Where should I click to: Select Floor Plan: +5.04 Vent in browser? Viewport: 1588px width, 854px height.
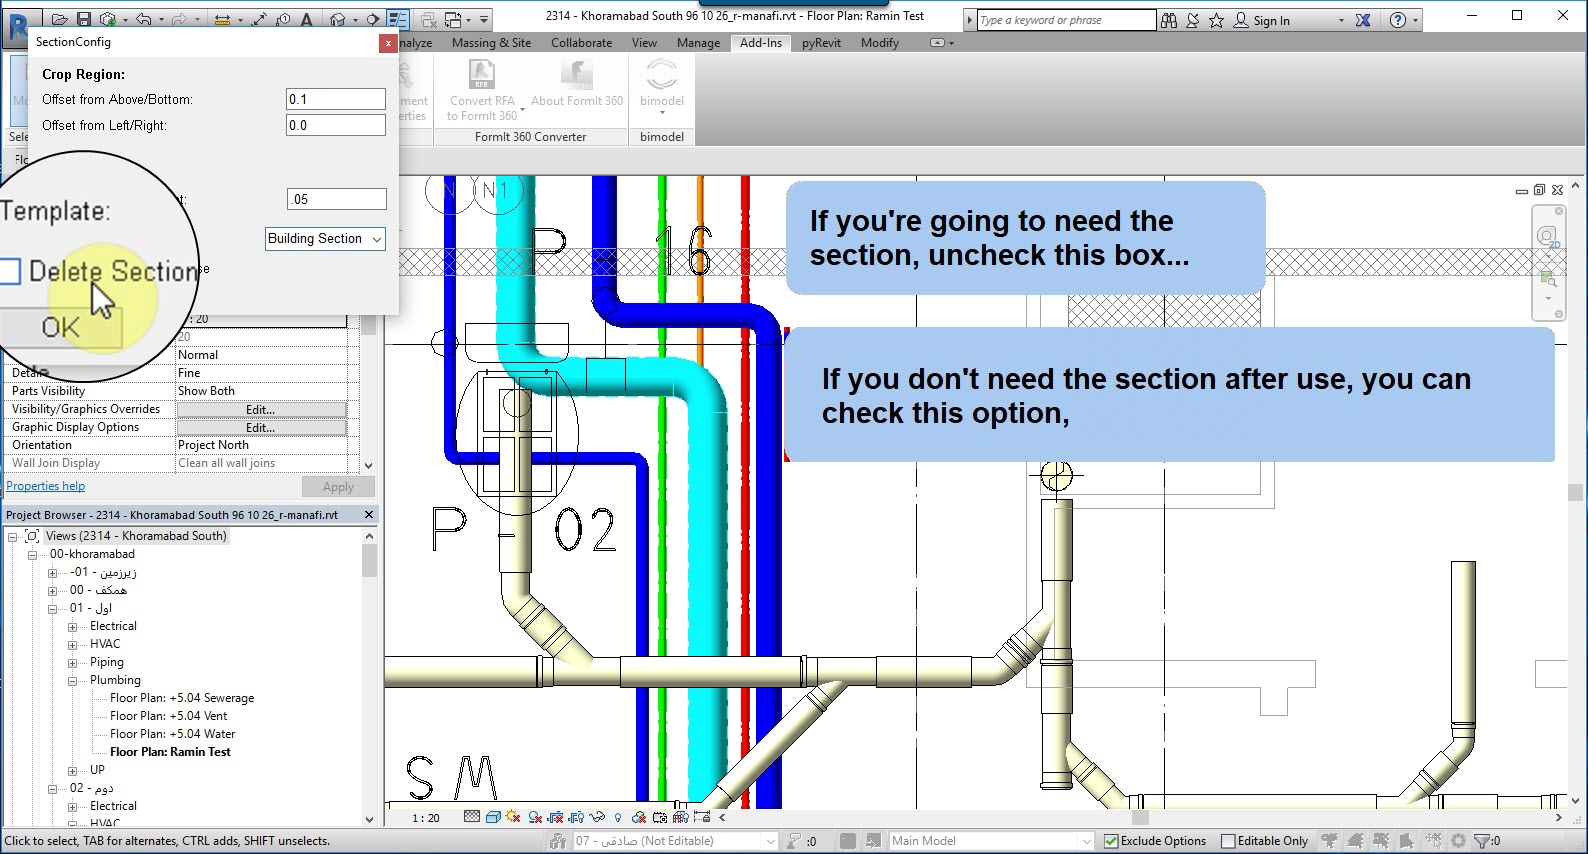click(169, 716)
